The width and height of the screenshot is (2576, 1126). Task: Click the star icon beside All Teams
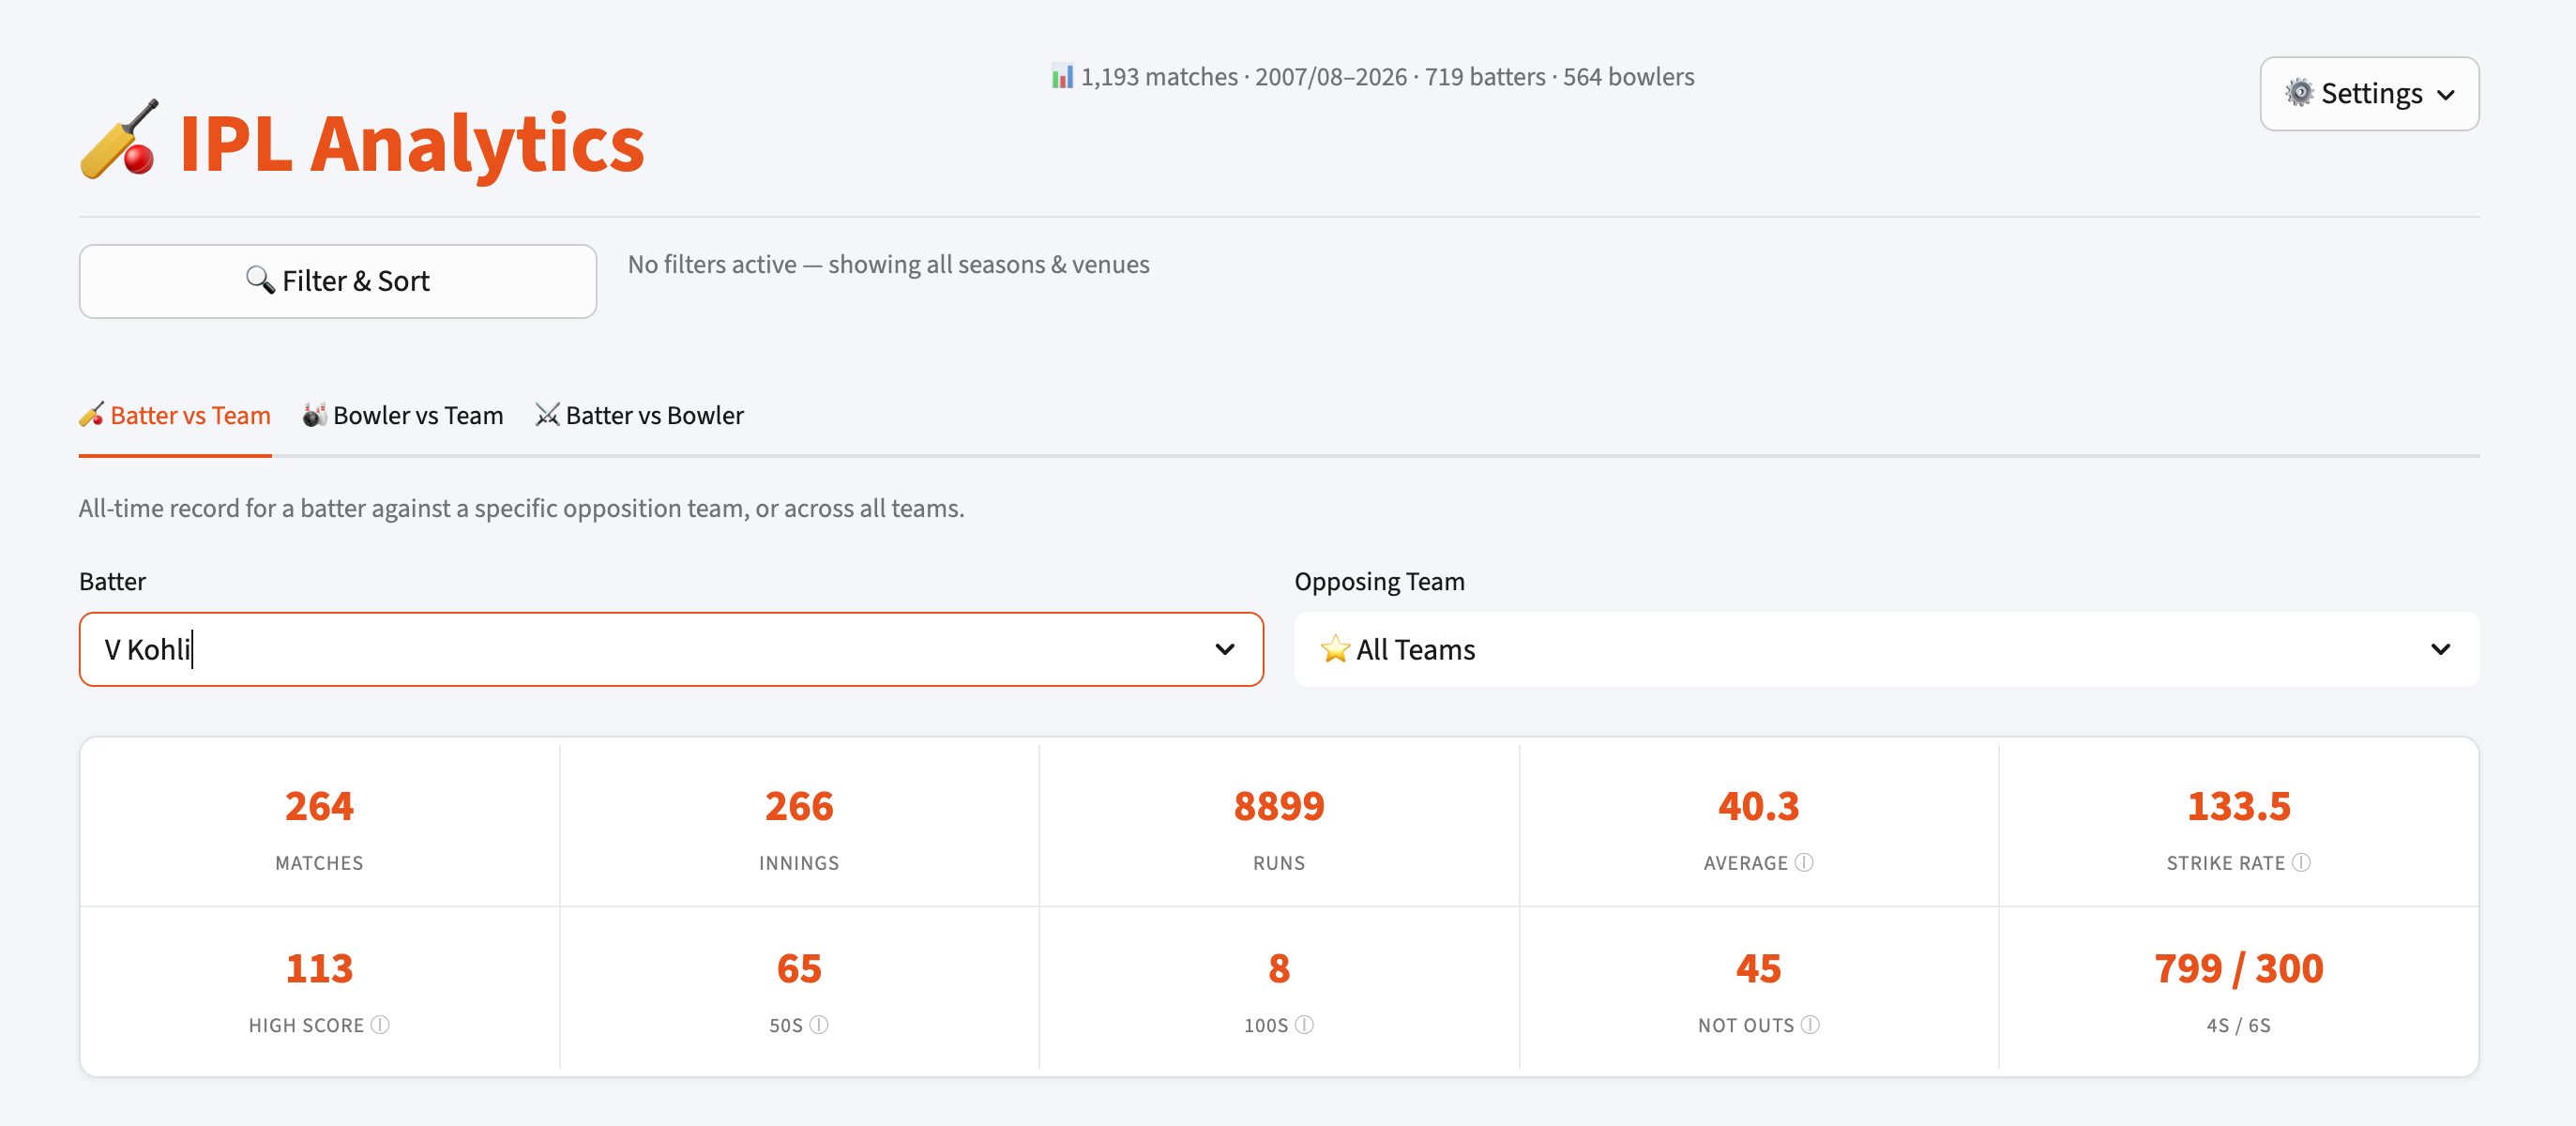pos(1334,649)
